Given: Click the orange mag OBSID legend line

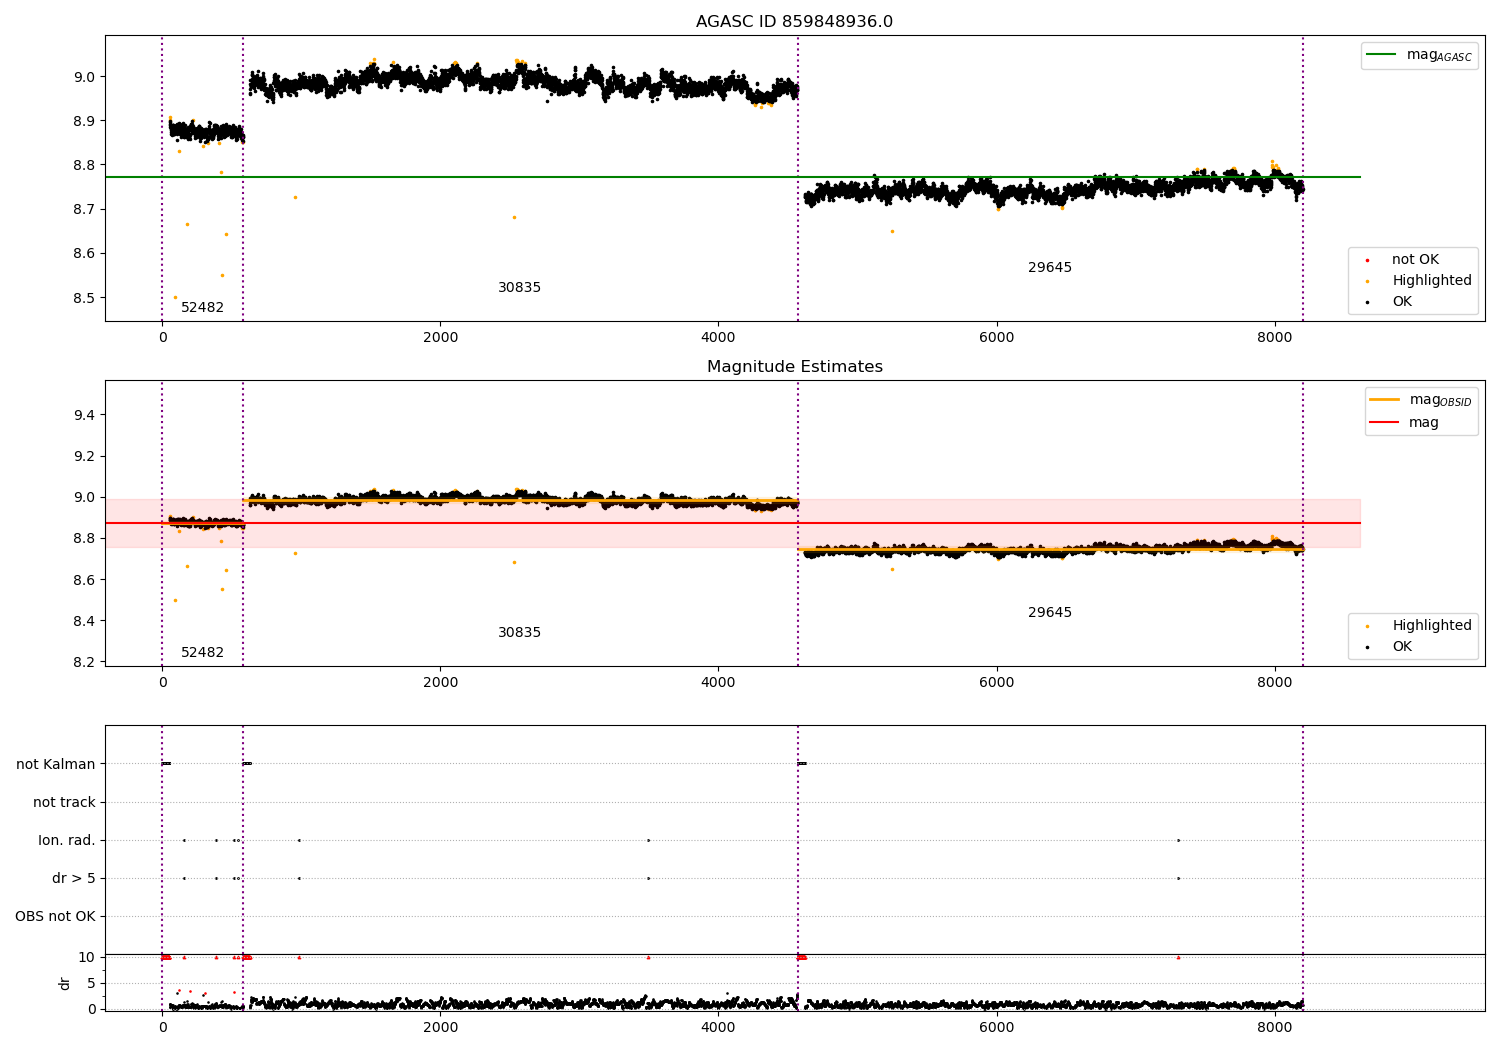Looking at the screenshot, I should 1385,400.
